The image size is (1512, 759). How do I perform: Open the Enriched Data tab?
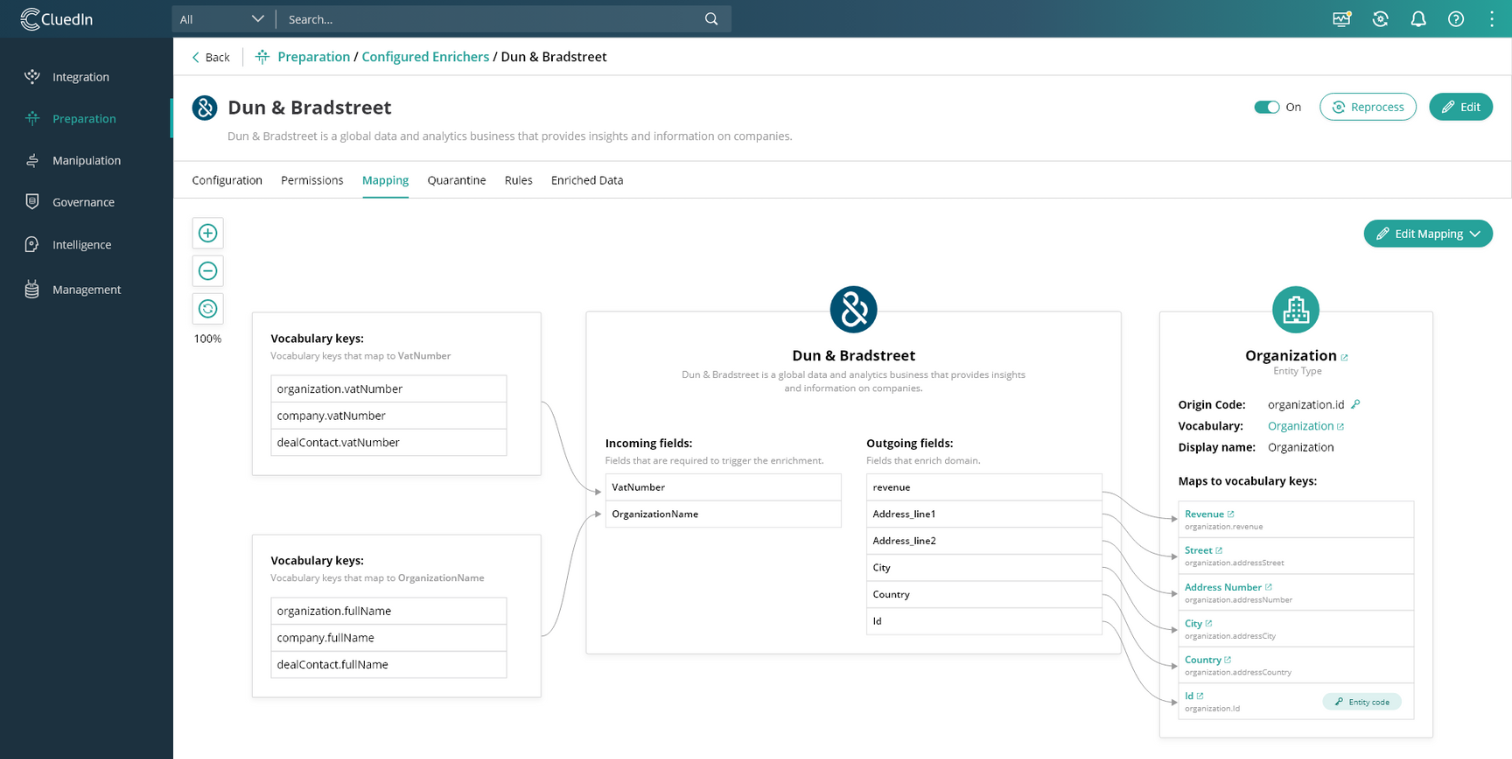click(587, 181)
